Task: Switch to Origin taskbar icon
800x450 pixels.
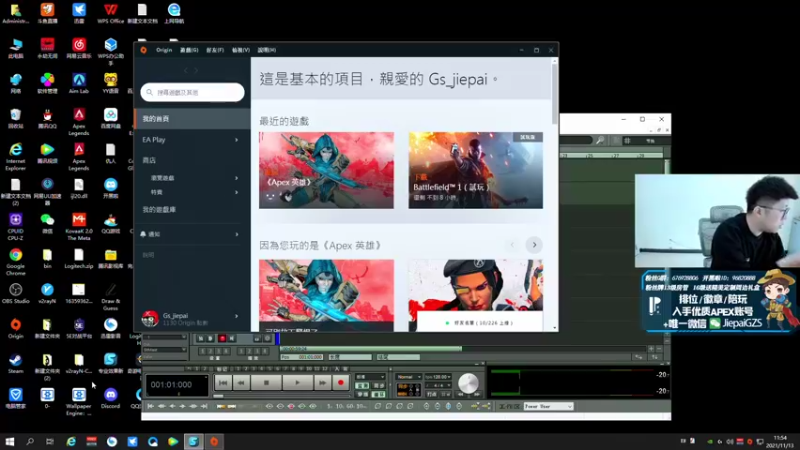Action: point(214,441)
